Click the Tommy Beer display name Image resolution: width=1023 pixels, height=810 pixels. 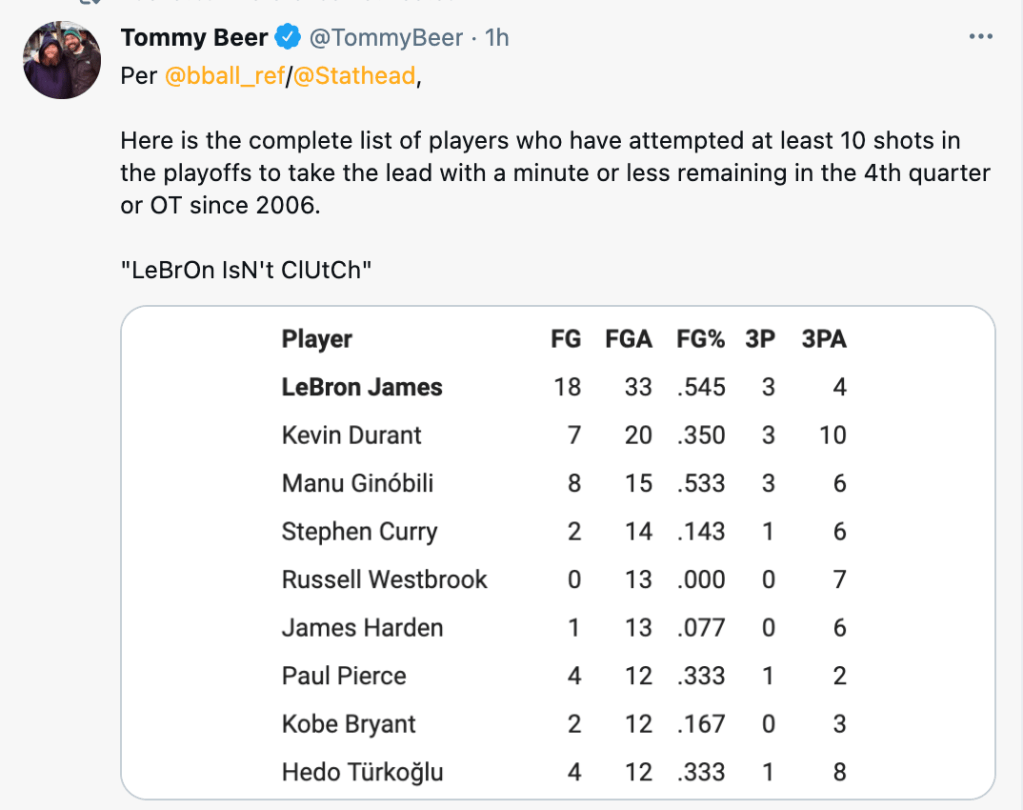(x=194, y=38)
